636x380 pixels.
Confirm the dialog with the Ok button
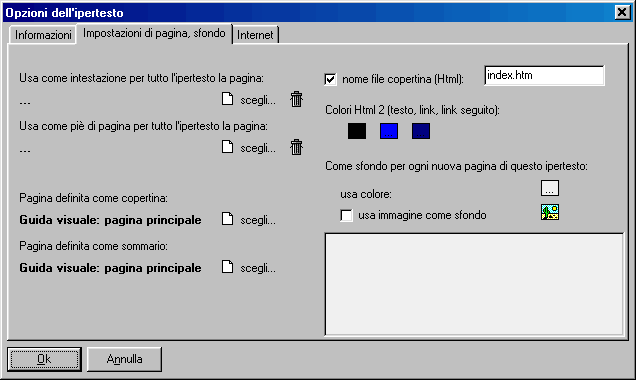tap(44, 359)
